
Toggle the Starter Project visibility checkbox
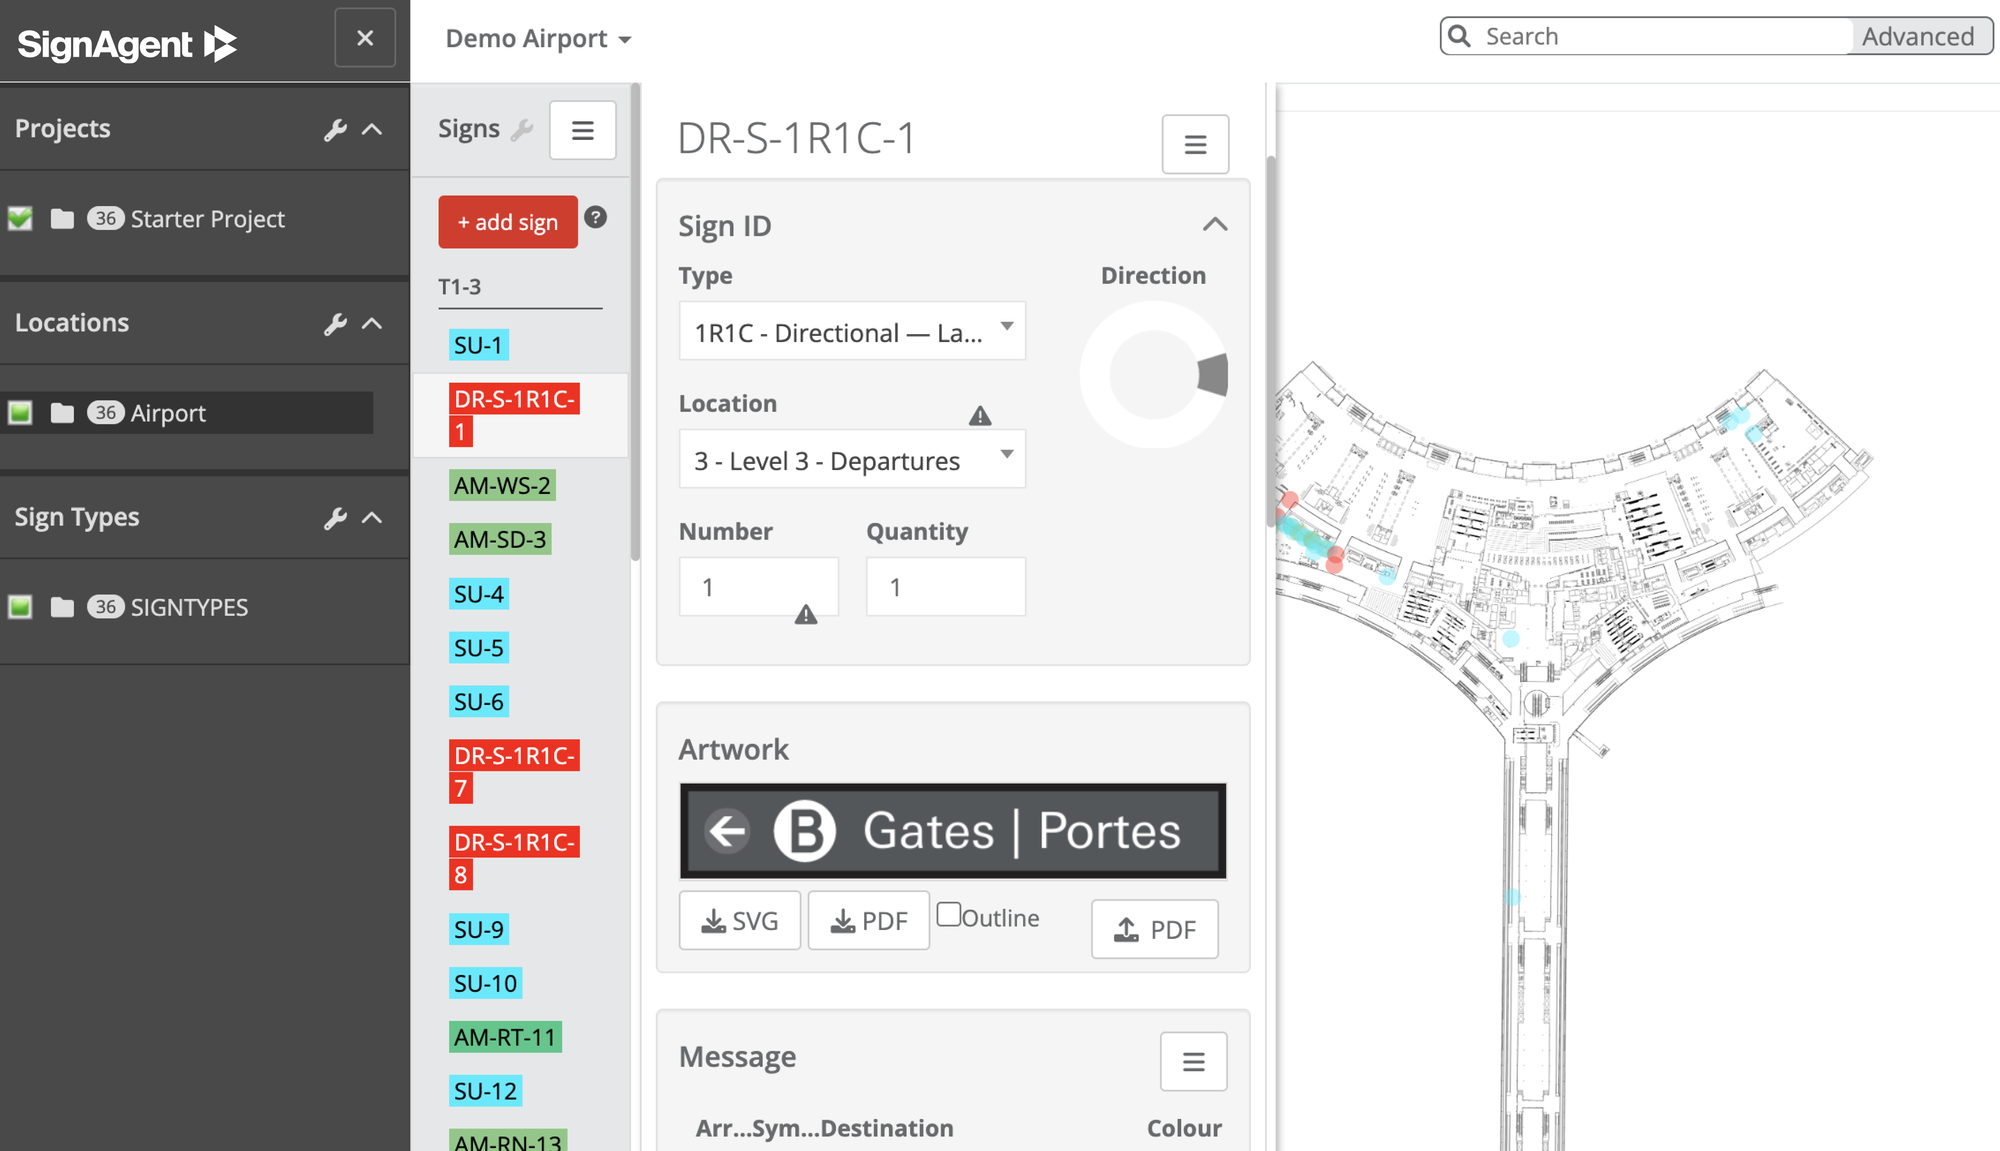[20, 219]
